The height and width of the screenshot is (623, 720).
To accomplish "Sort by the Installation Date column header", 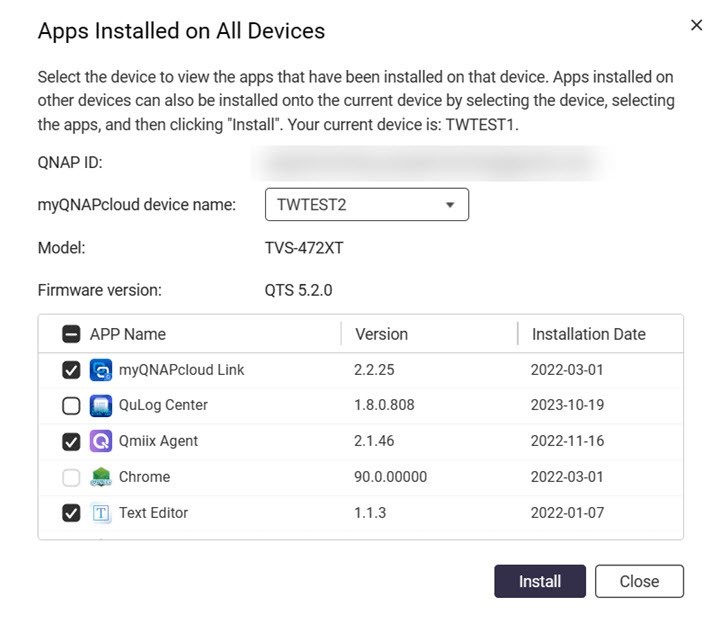I will point(589,334).
